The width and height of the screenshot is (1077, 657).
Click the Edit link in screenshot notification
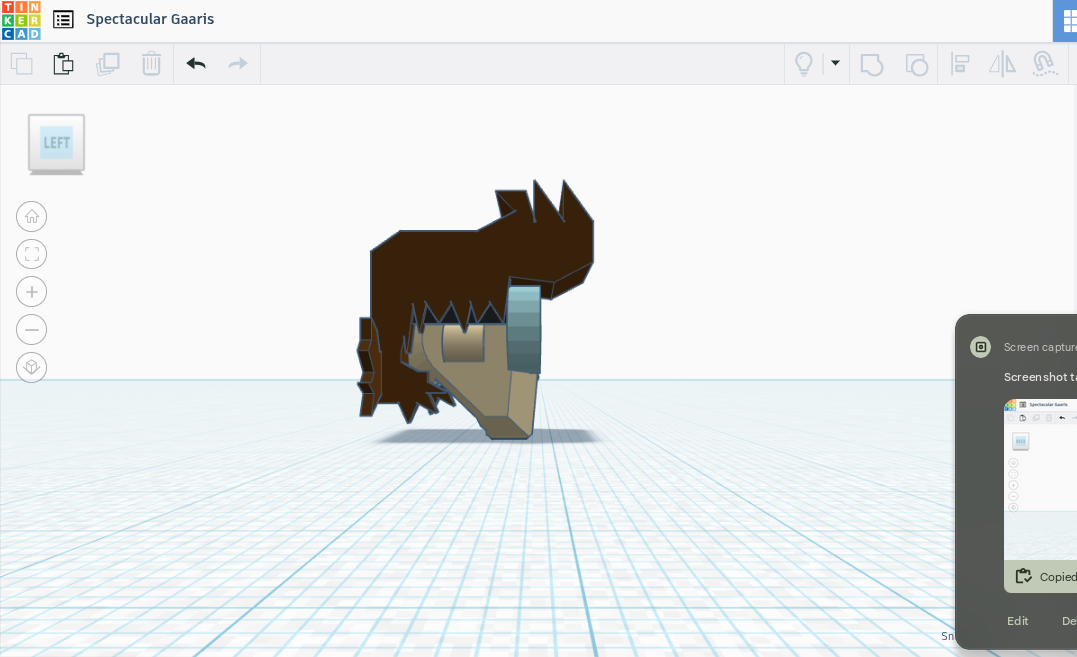pos(1017,621)
